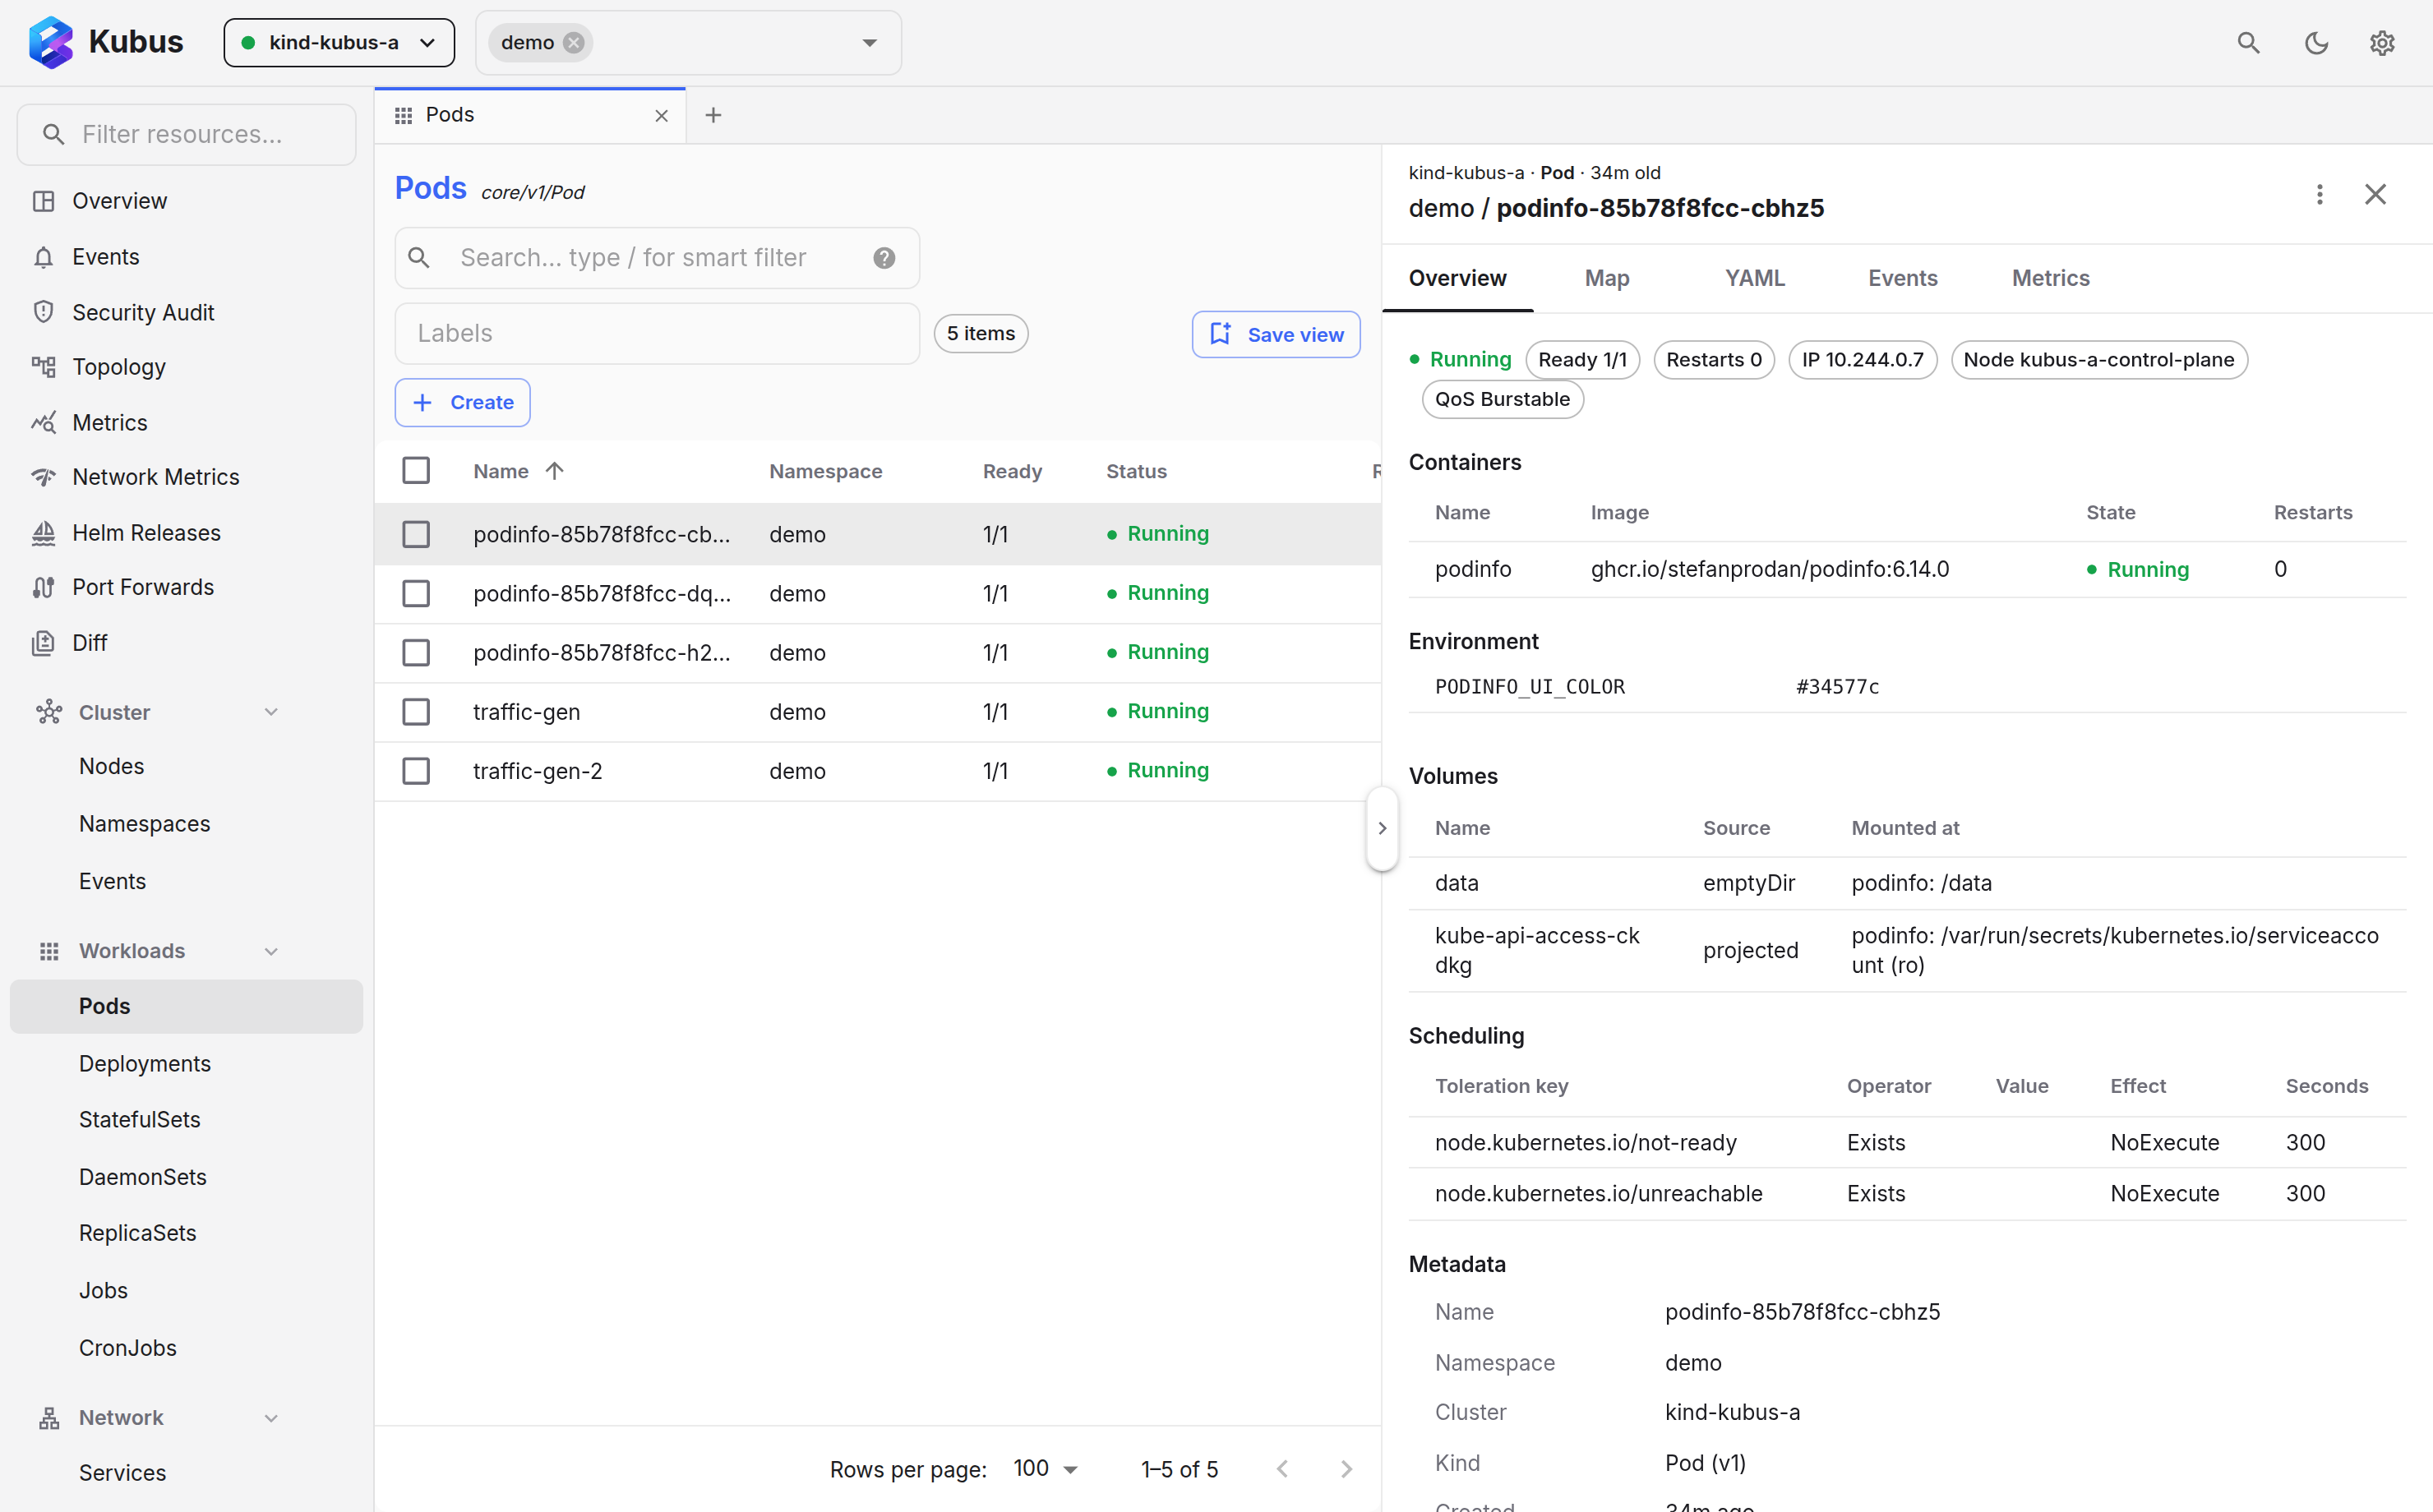Open kind-kubus-a cluster selector dropdown
The width and height of the screenshot is (2433, 1512).
339,42
